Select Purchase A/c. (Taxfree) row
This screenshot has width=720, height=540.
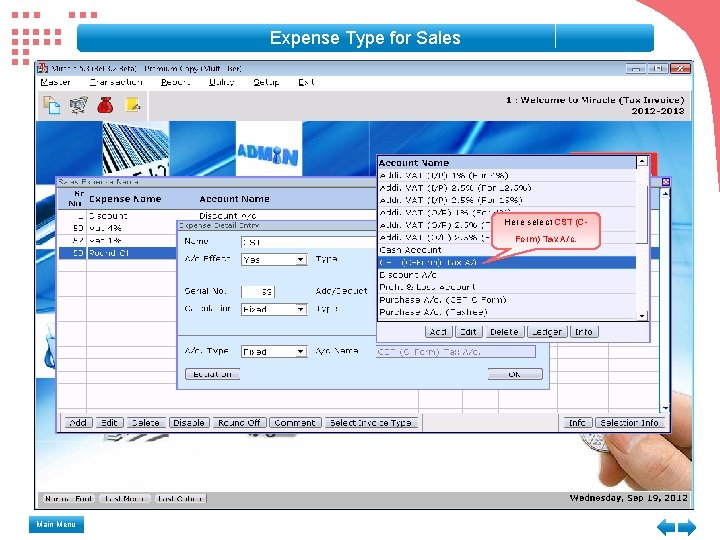click(x=506, y=312)
